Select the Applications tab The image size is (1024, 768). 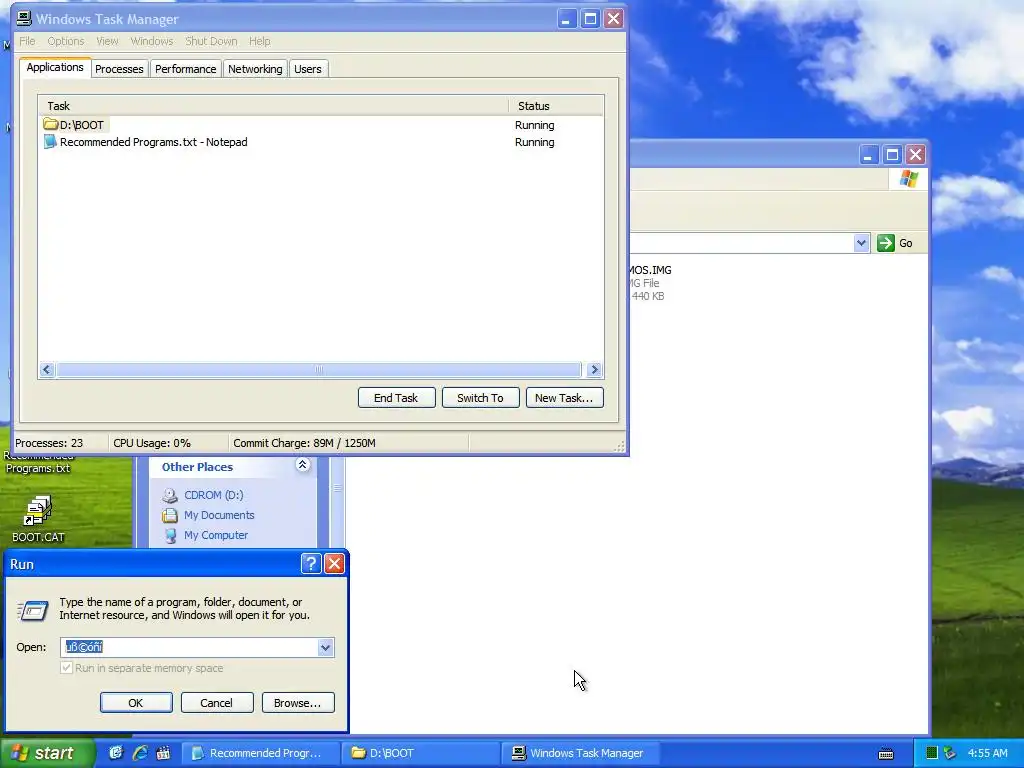tap(55, 67)
